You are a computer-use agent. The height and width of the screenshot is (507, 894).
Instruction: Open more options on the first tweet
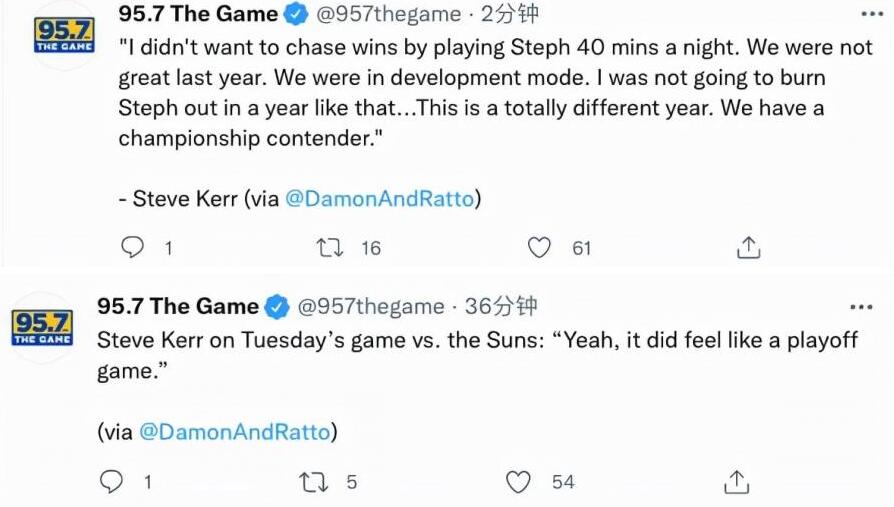coord(870,15)
